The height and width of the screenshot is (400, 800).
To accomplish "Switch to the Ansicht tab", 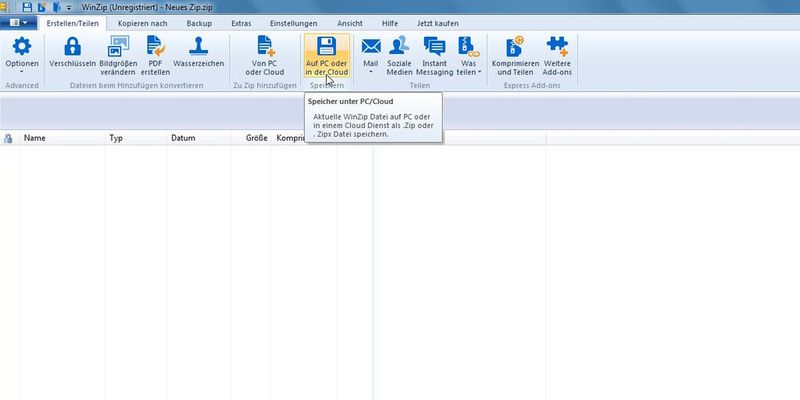I will [x=350, y=23].
